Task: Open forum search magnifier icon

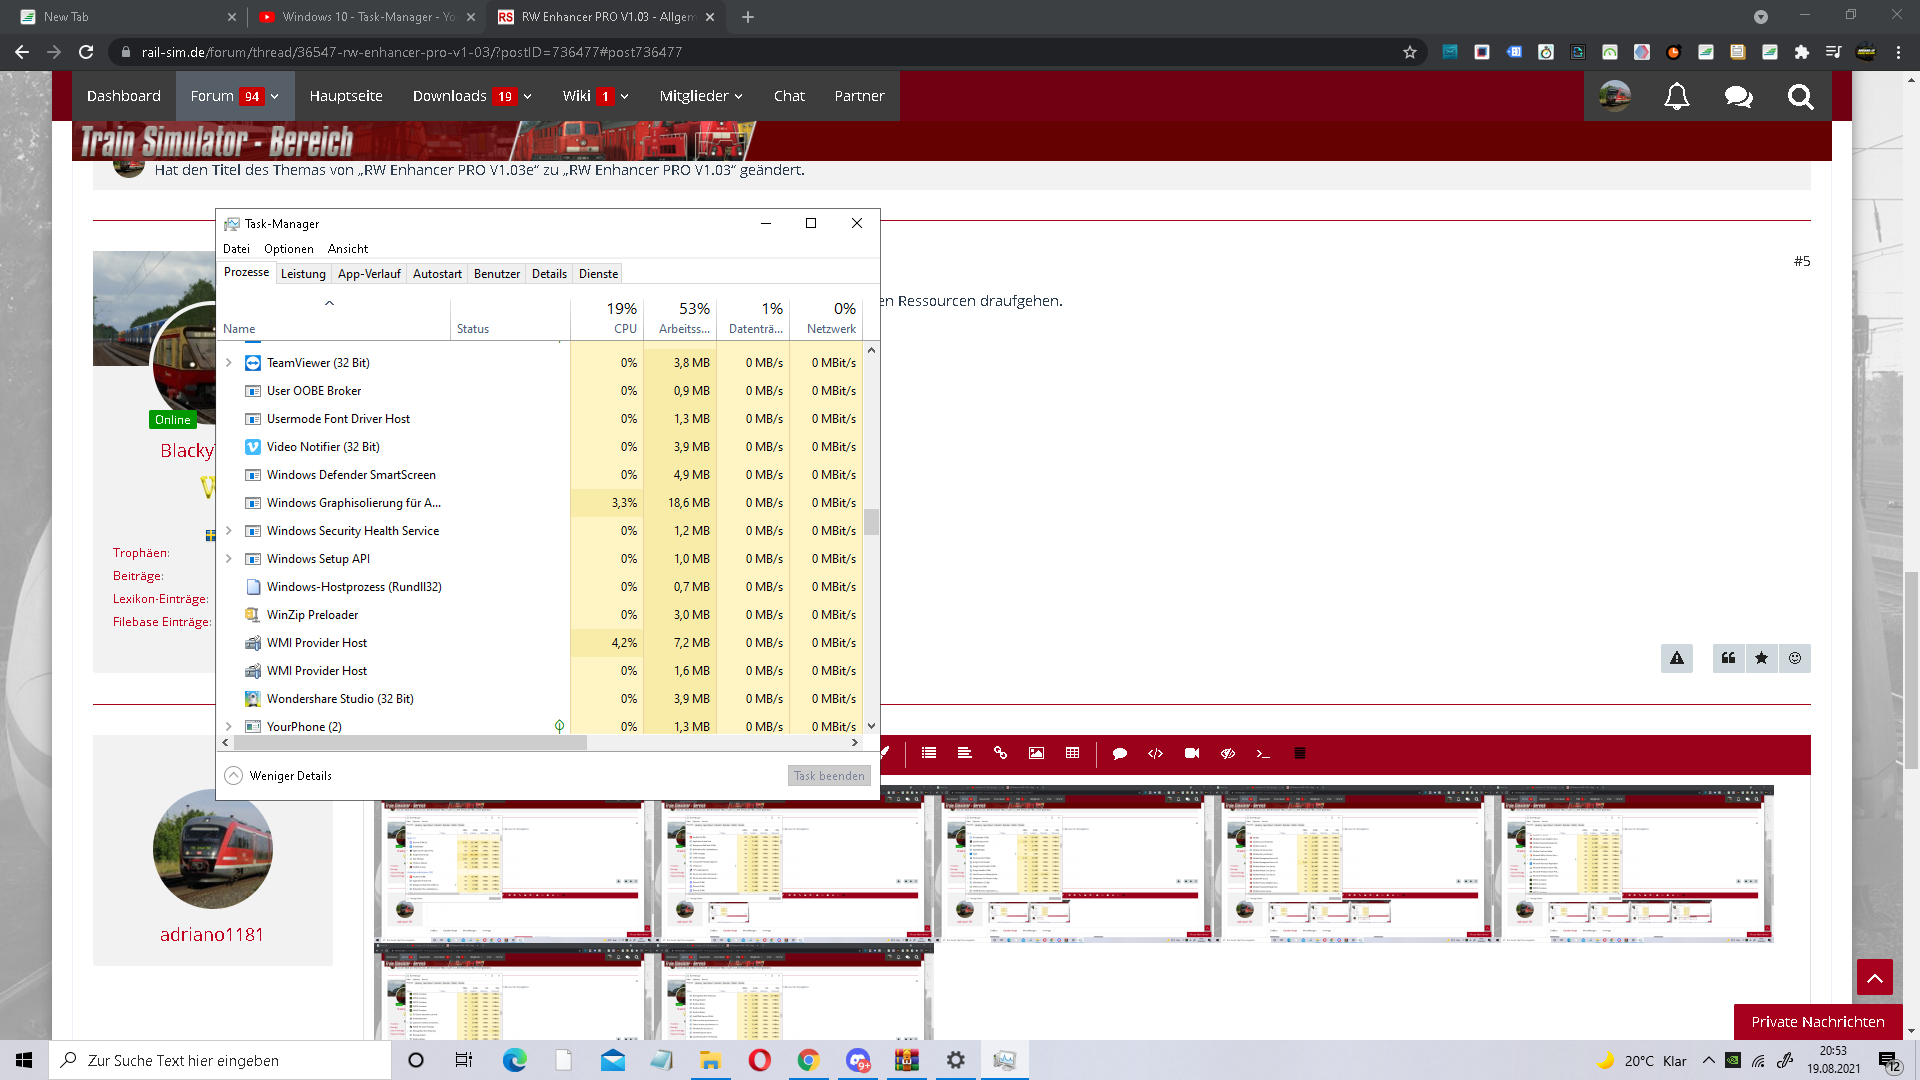Action: [1800, 96]
